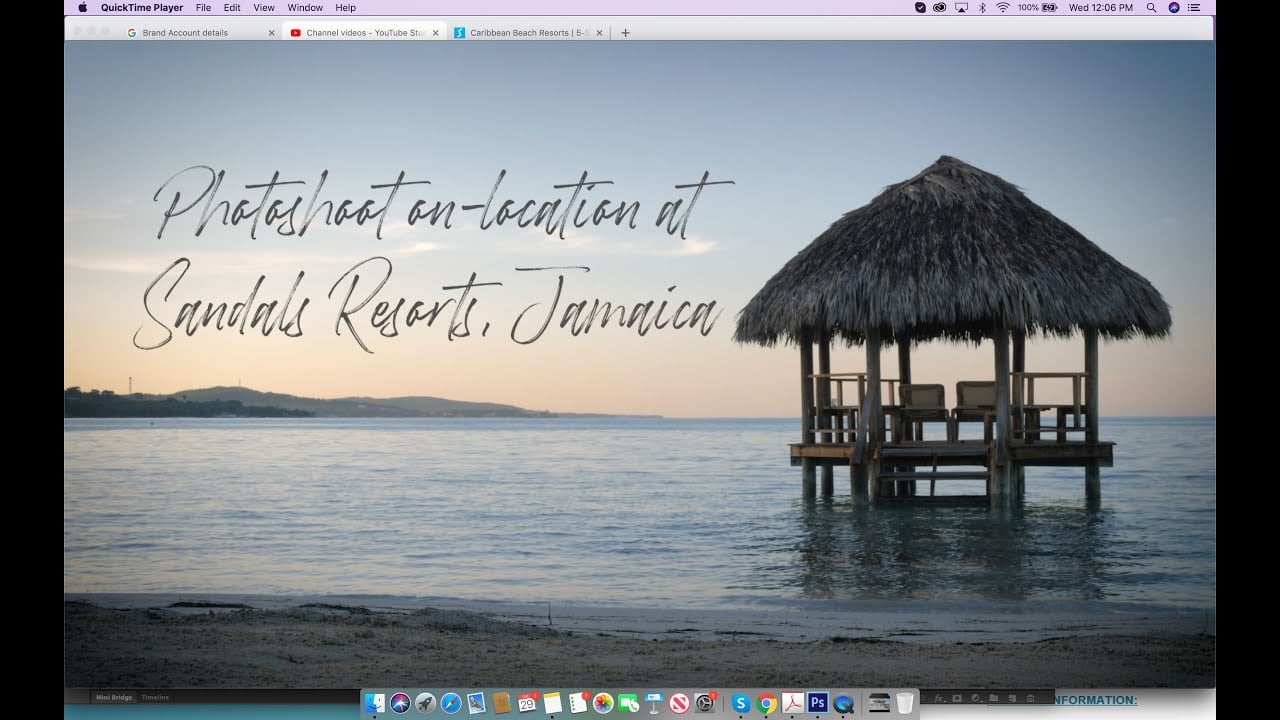Click the Siri icon in menu bar
The width and height of the screenshot is (1280, 720).
(x=1174, y=7)
